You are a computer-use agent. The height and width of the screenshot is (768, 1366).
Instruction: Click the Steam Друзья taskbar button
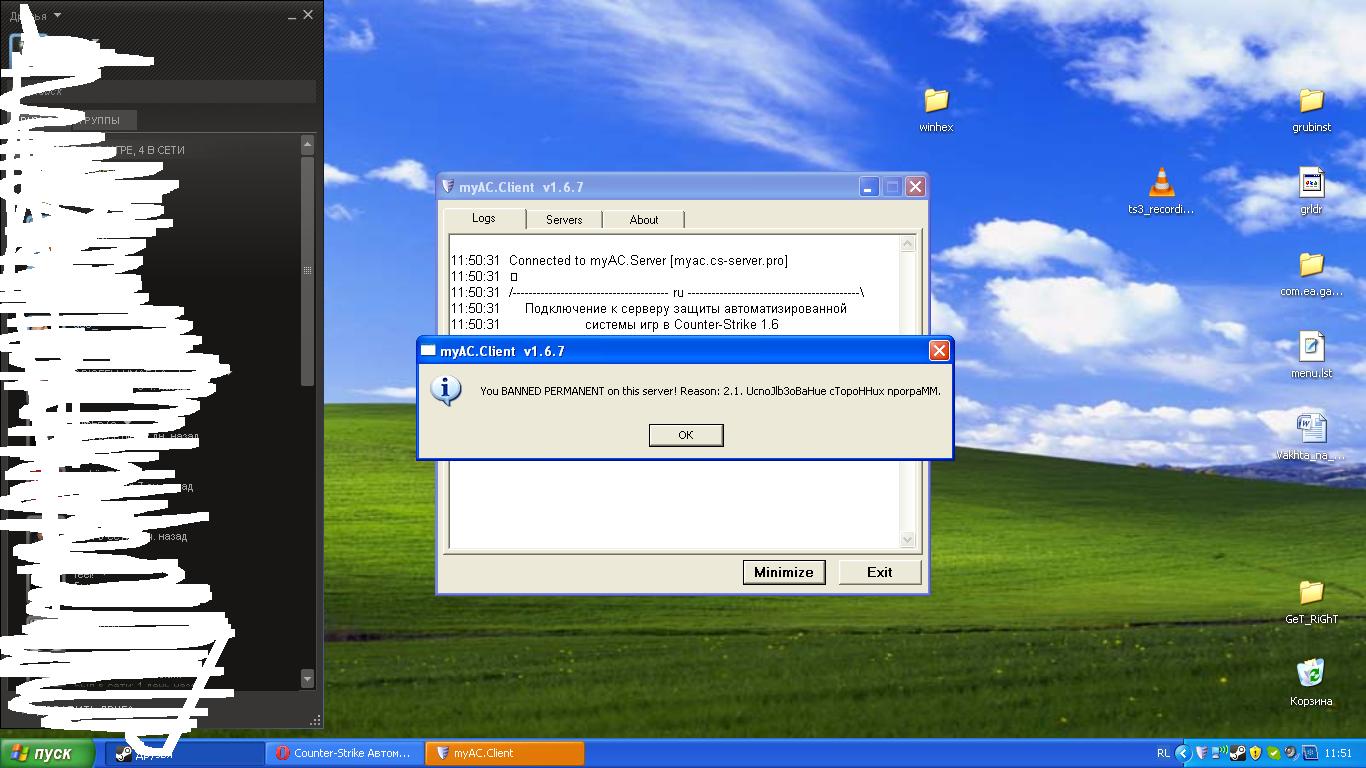point(184,753)
